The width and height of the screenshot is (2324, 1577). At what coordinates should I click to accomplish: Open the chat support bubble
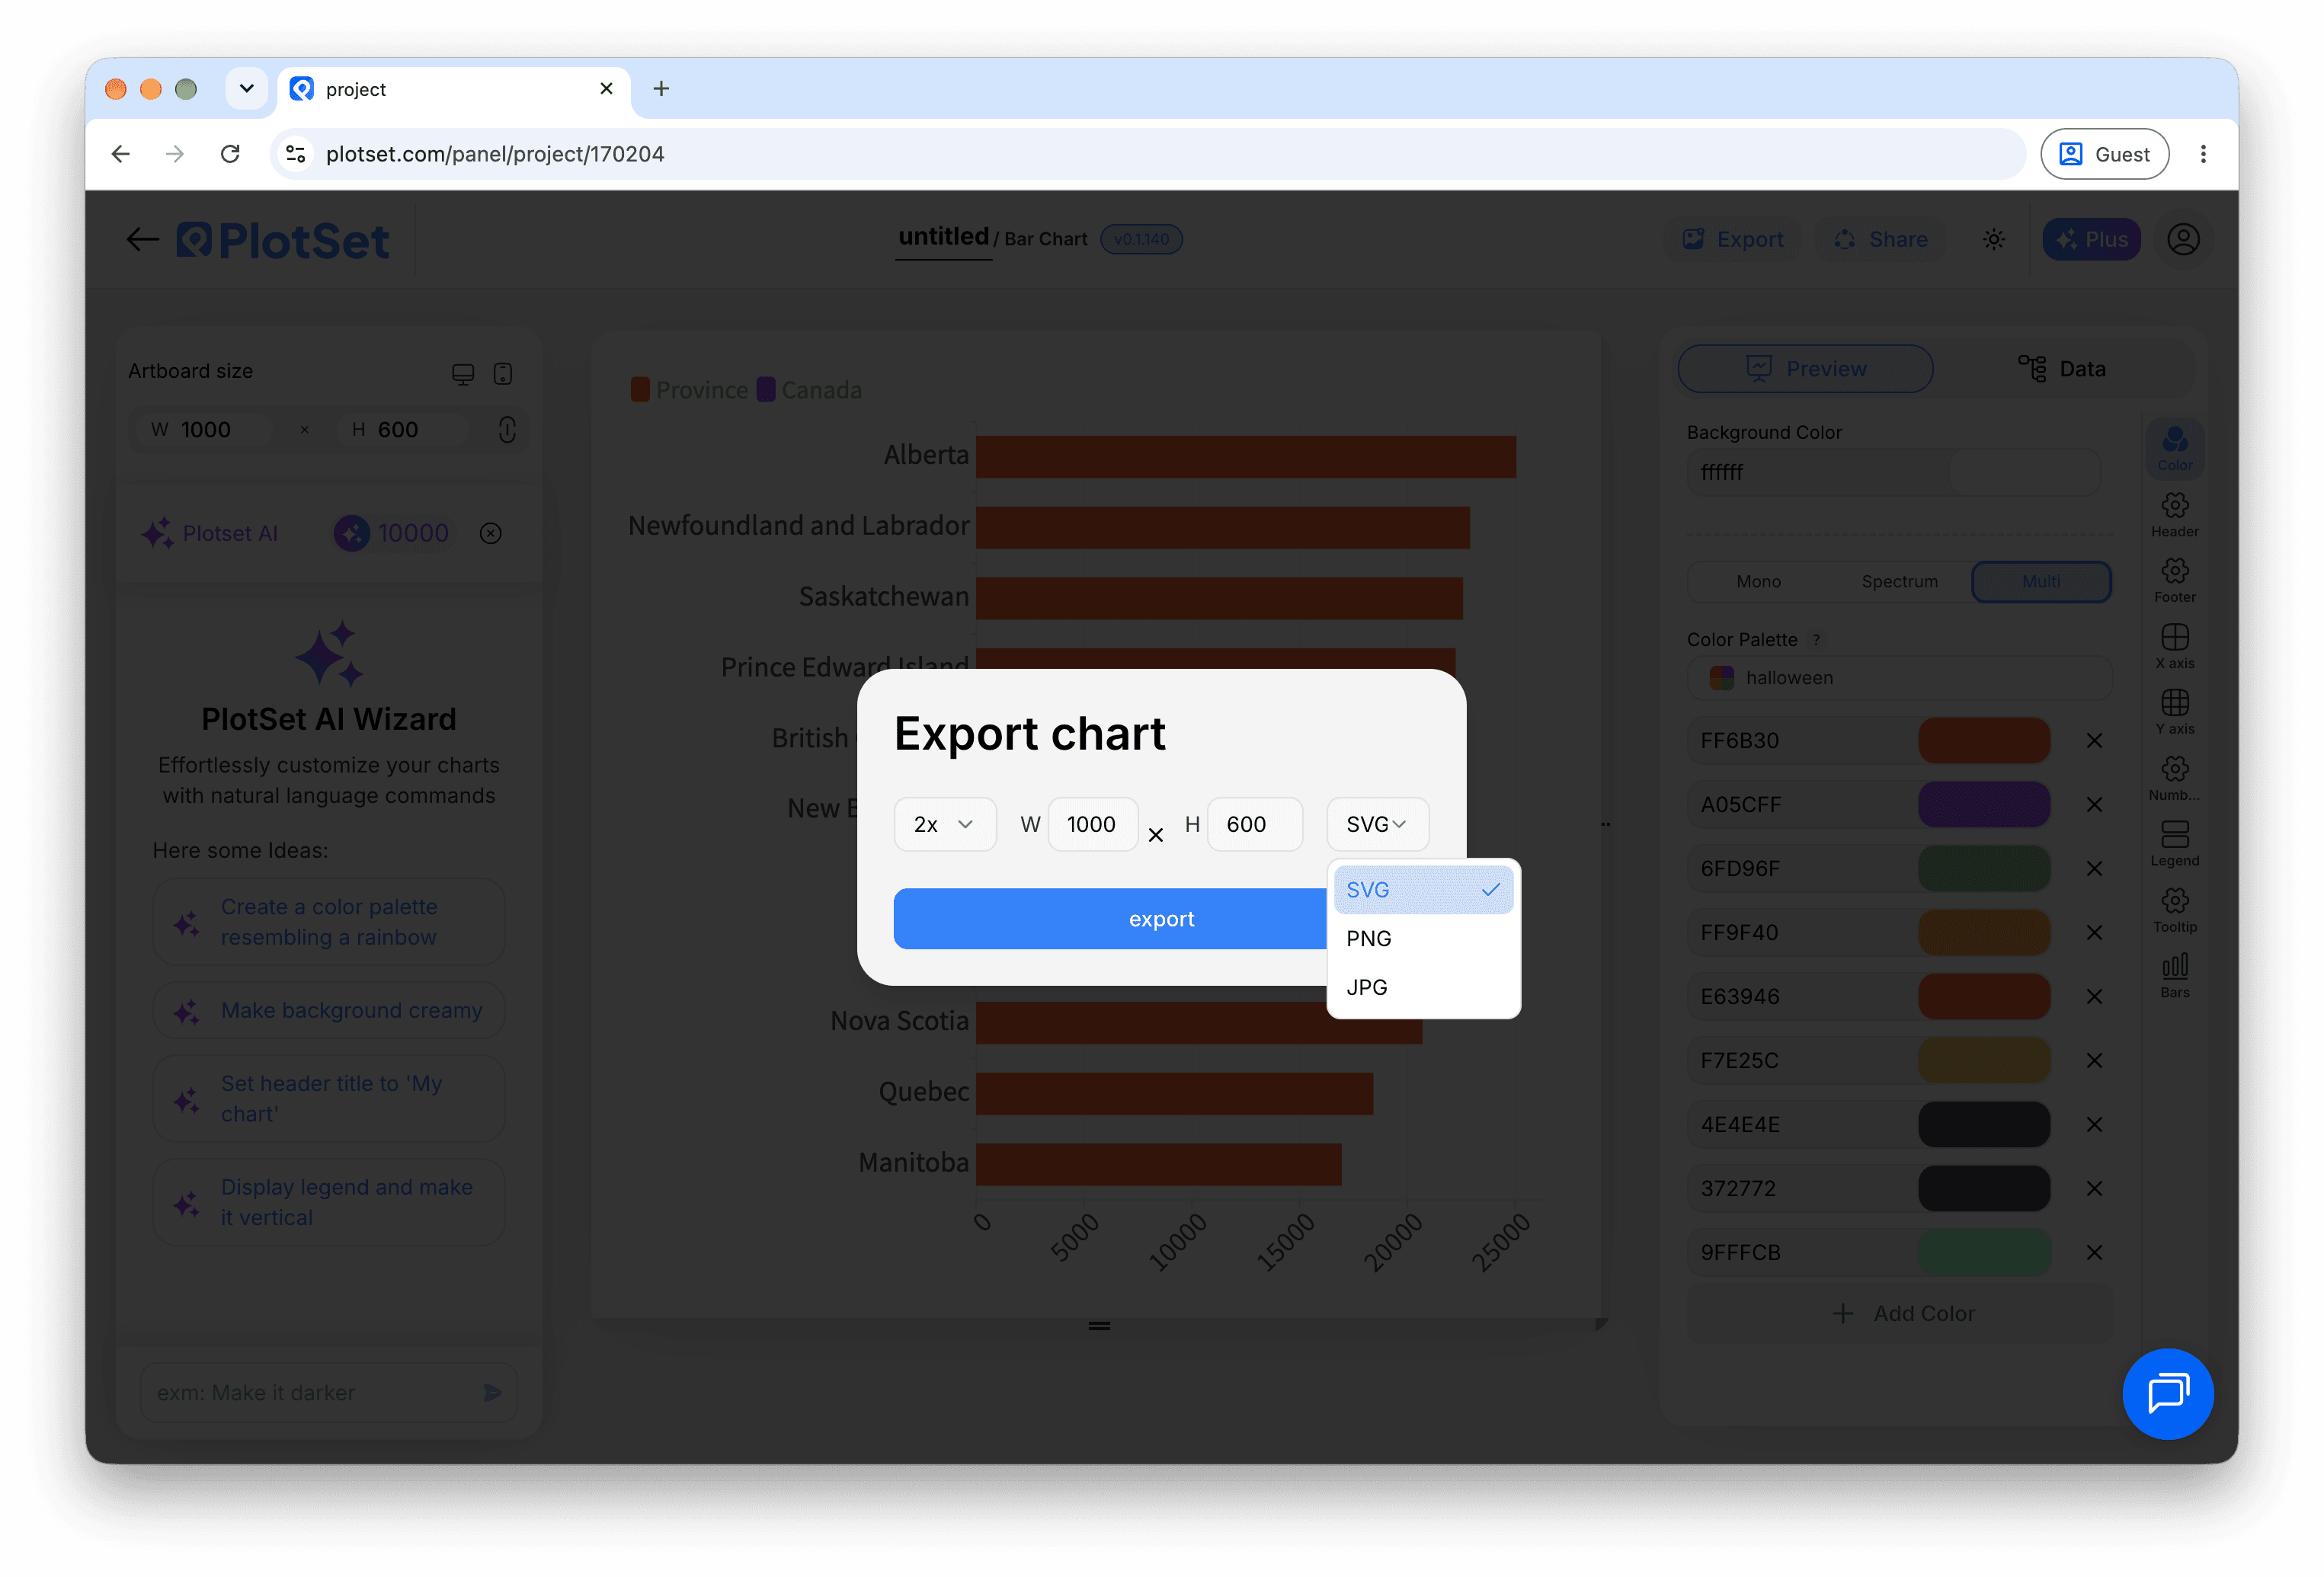(2167, 1393)
